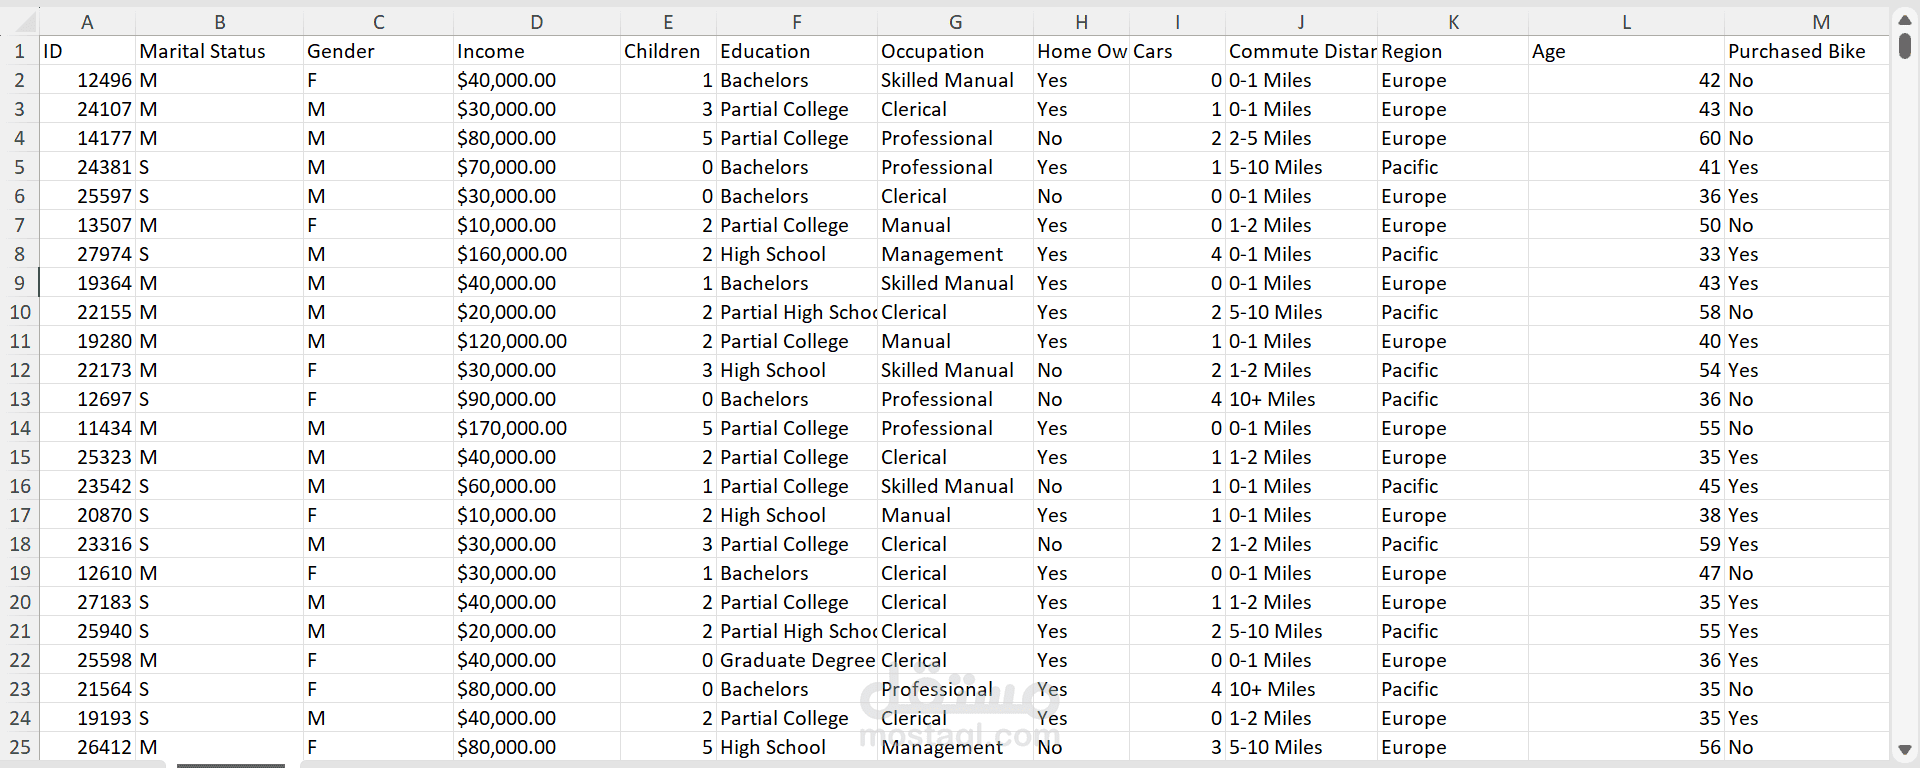Image resolution: width=1920 pixels, height=768 pixels.
Task: Click ID cell 26412
Action: (x=87, y=747)
